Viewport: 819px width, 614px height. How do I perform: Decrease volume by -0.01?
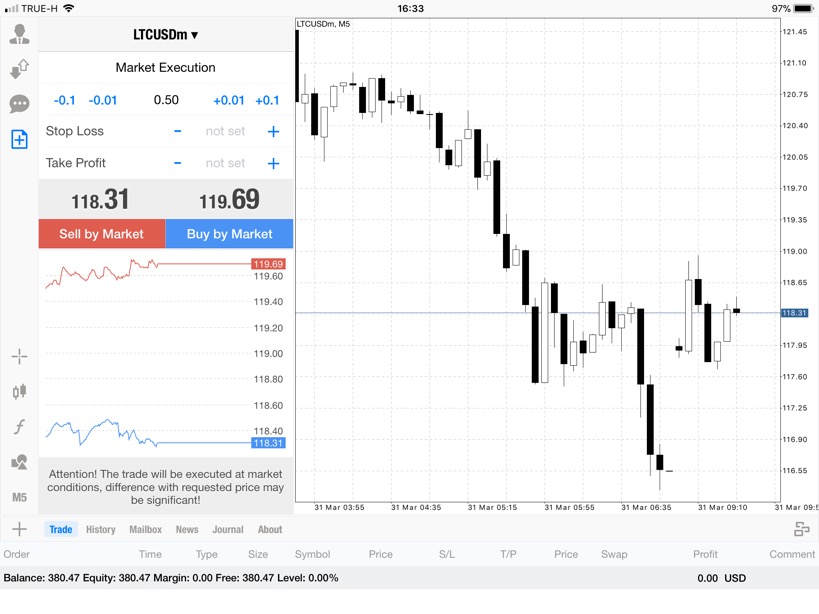[x=103, y=100]
